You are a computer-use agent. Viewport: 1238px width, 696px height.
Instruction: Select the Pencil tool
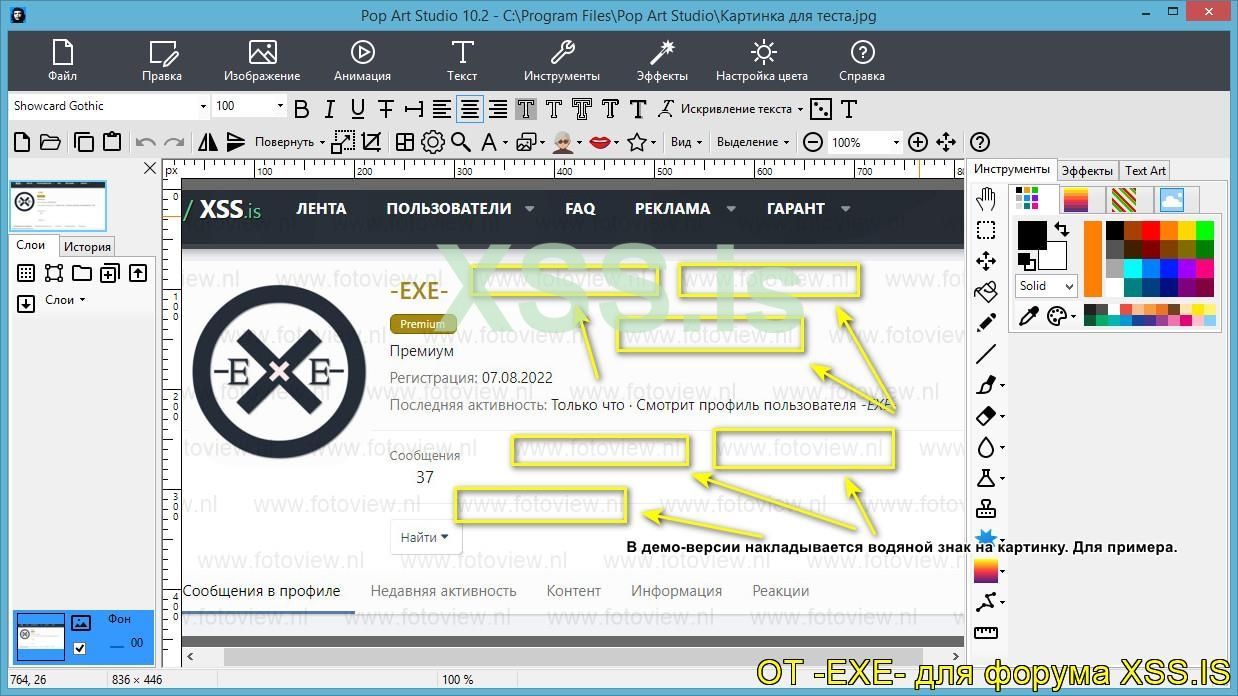[x=986, y=323]
